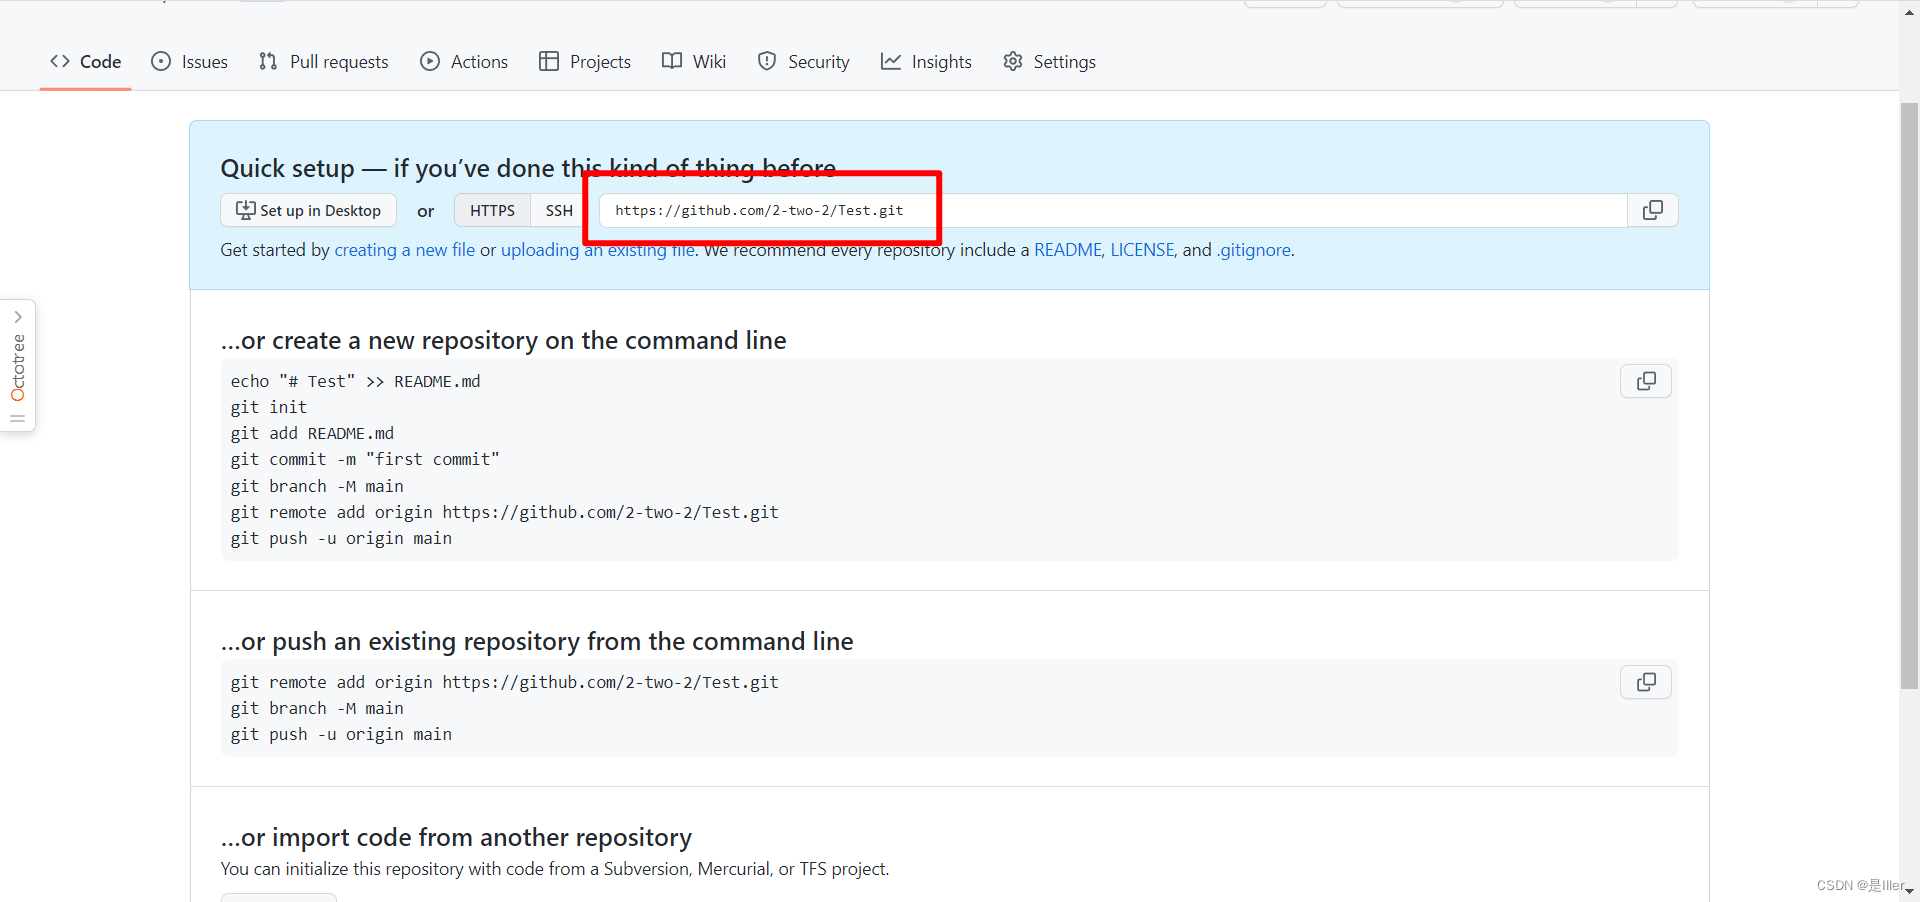Click the git init command line

click(269, 407)
